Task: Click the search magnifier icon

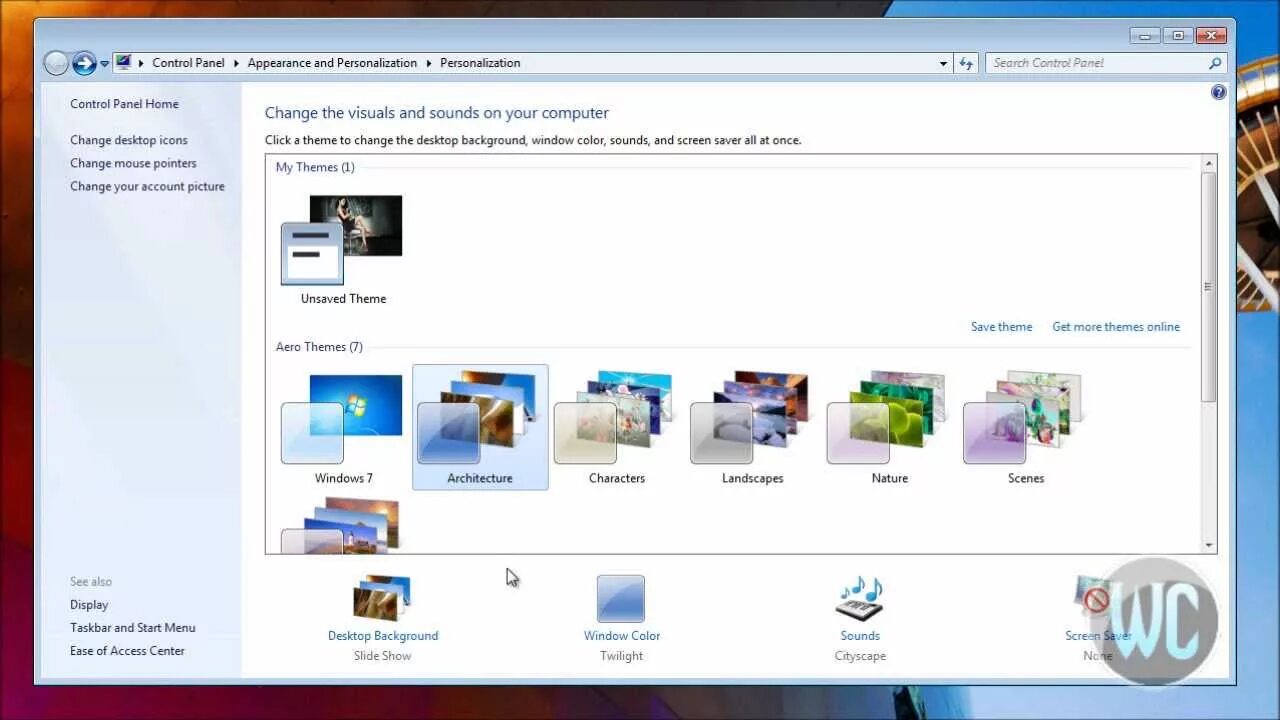Action: click(x=1215, y=63)
